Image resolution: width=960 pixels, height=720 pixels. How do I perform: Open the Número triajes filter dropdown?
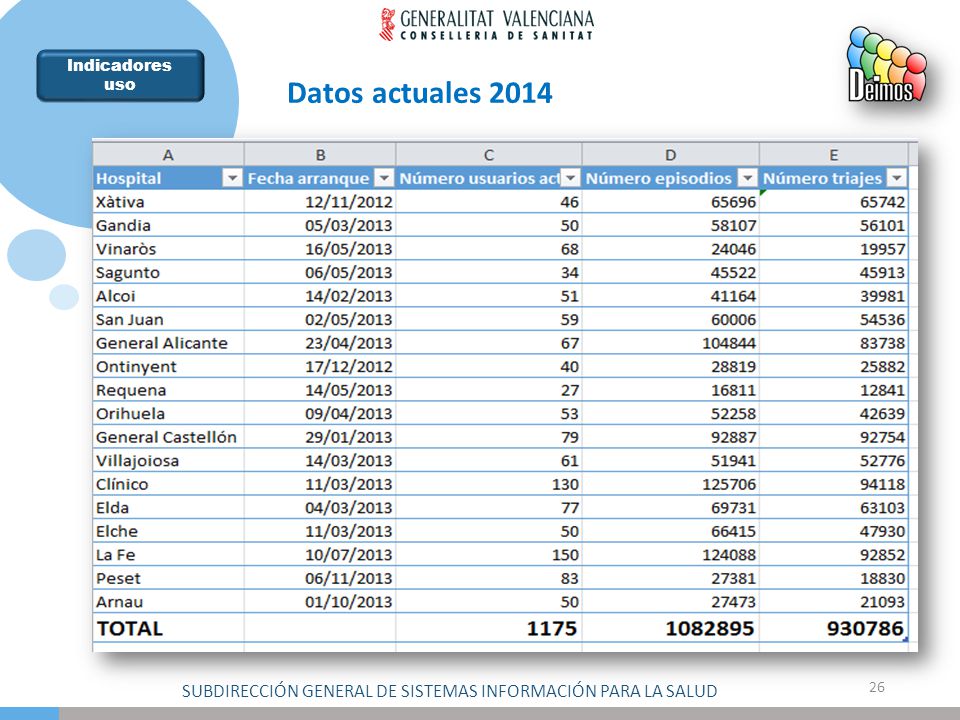coord(896,178)
